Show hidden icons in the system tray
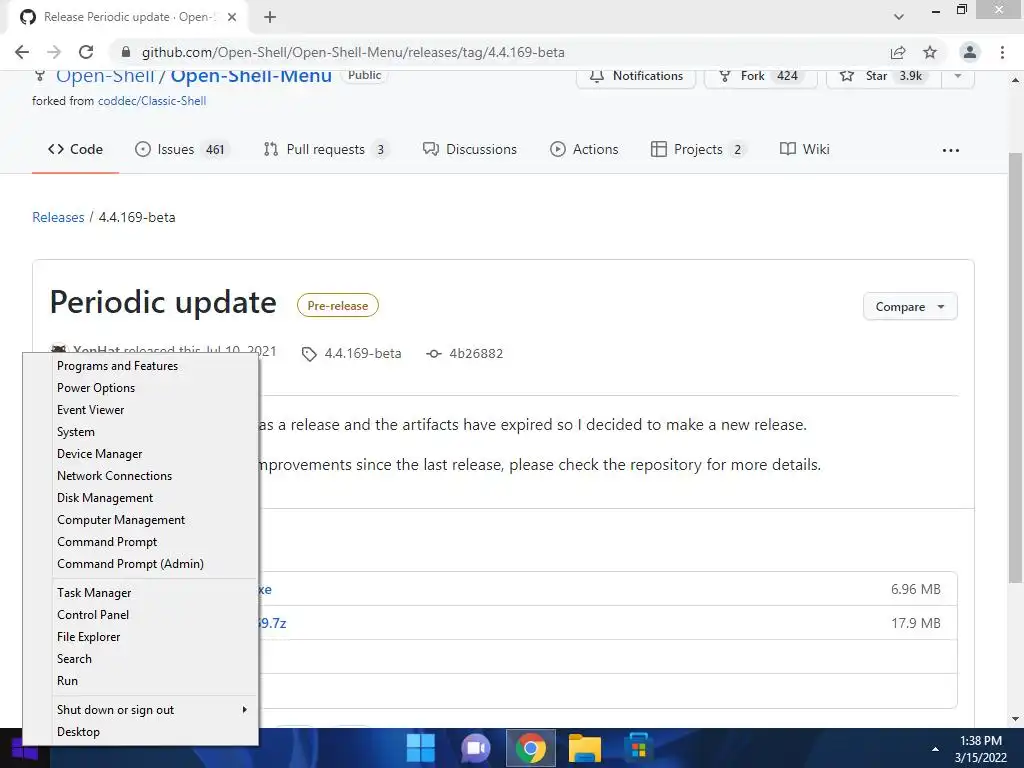 point(935,749)
